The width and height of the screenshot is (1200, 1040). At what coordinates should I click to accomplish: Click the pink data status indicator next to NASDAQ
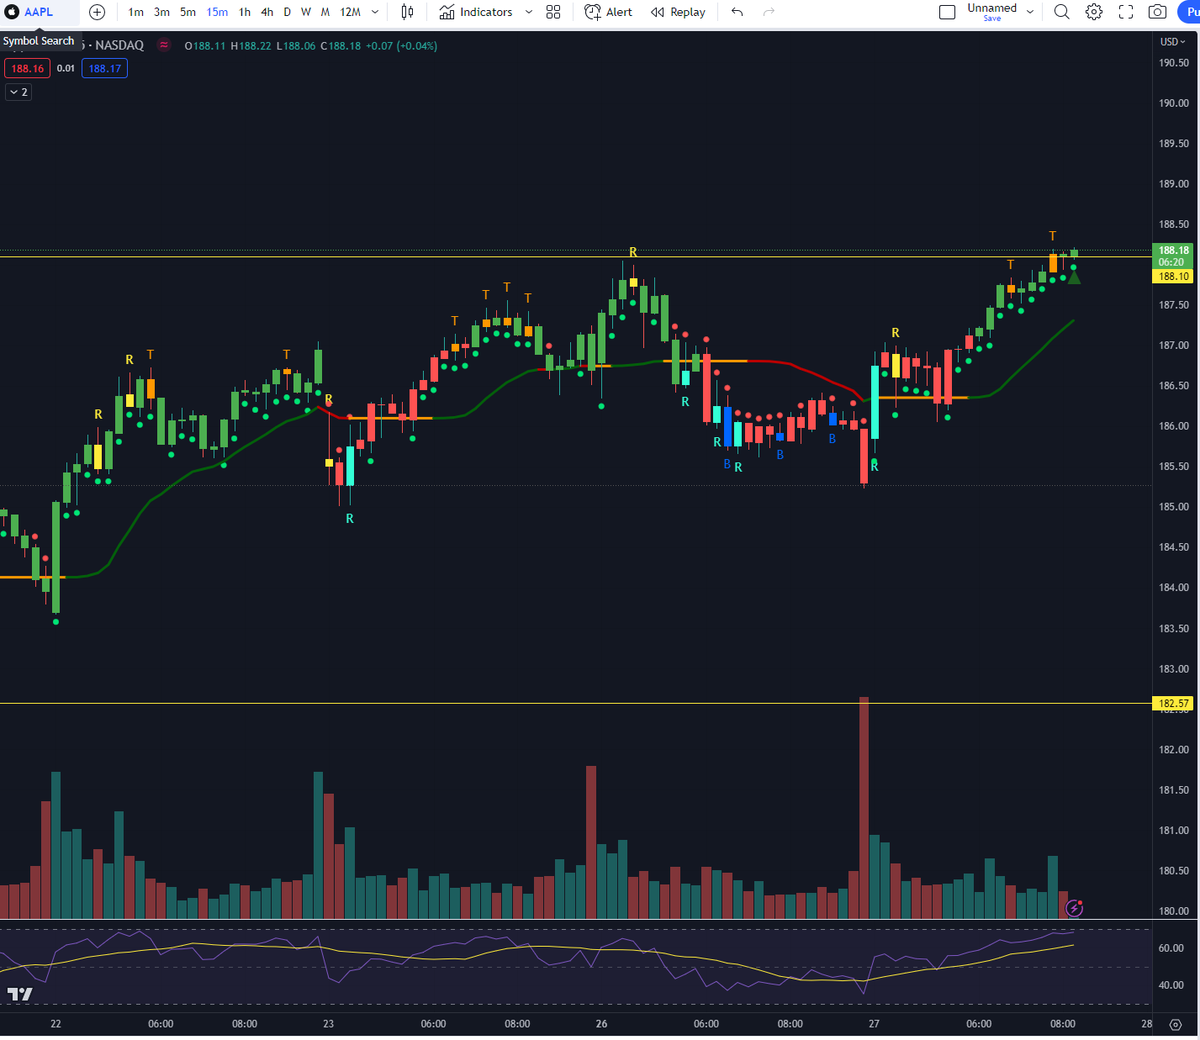pyautogui.click(x=164, y=45)
